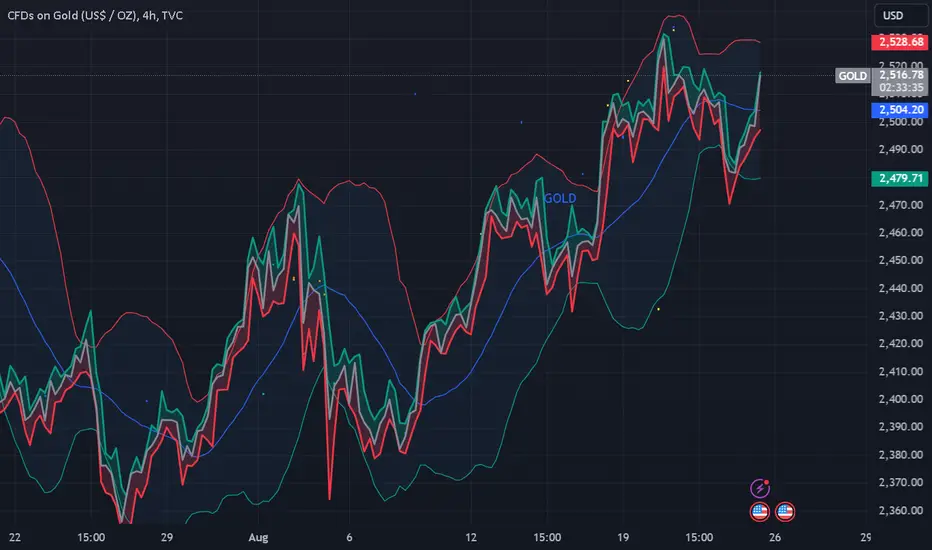Screen dimensions: 932x550
Task: Click the 2,490.00 price axis level
Action: click(901, 149)
